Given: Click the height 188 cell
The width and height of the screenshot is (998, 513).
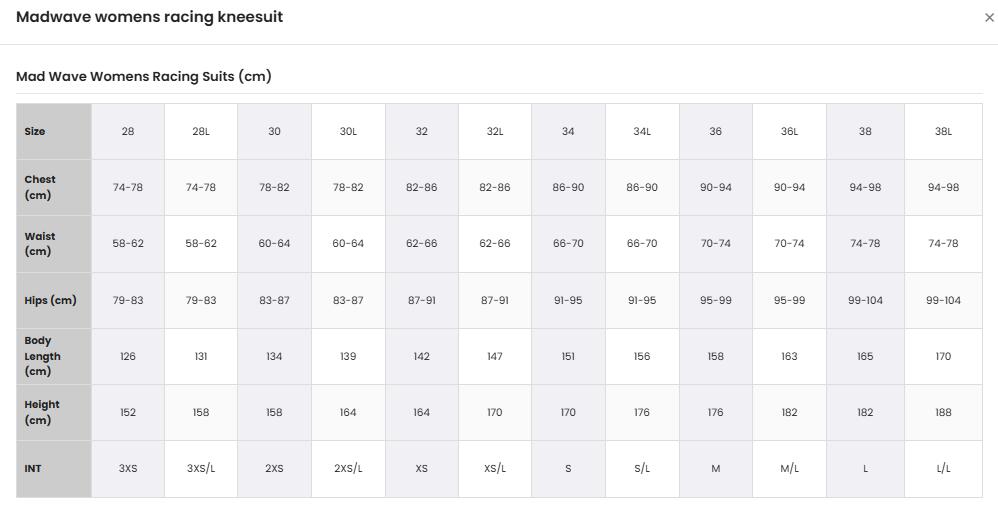Looking at the screenshot, I should click(x=943, y=412).
